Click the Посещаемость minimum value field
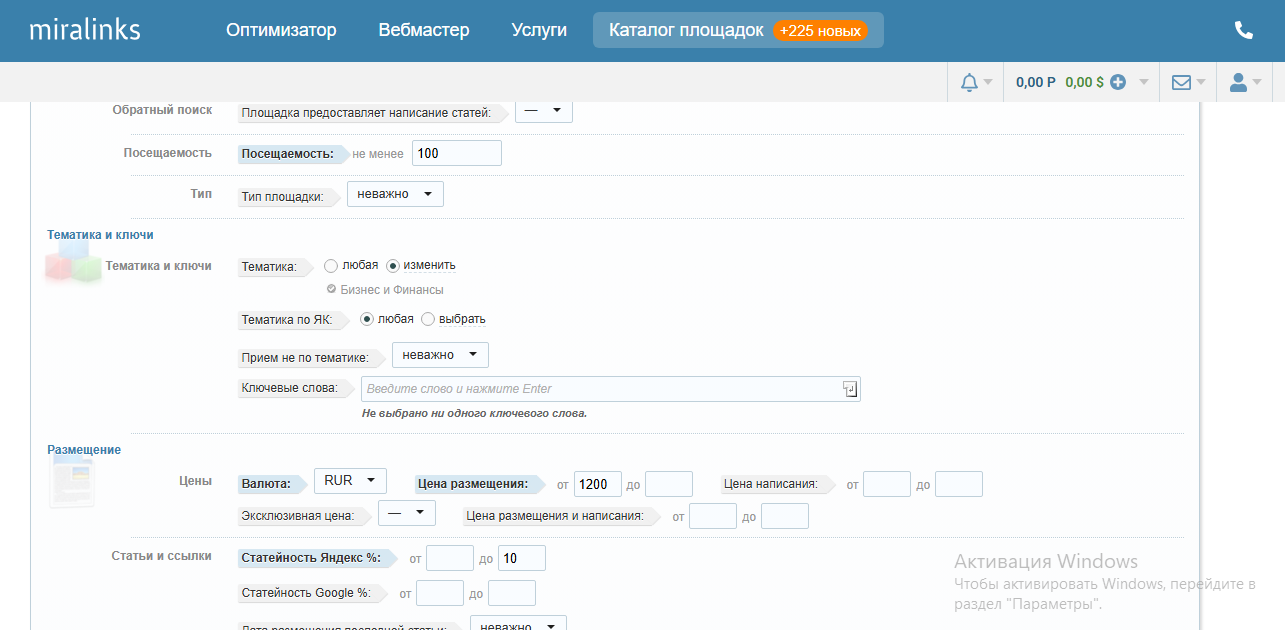This screenshot has width=1285, height=630. (456, 153)
